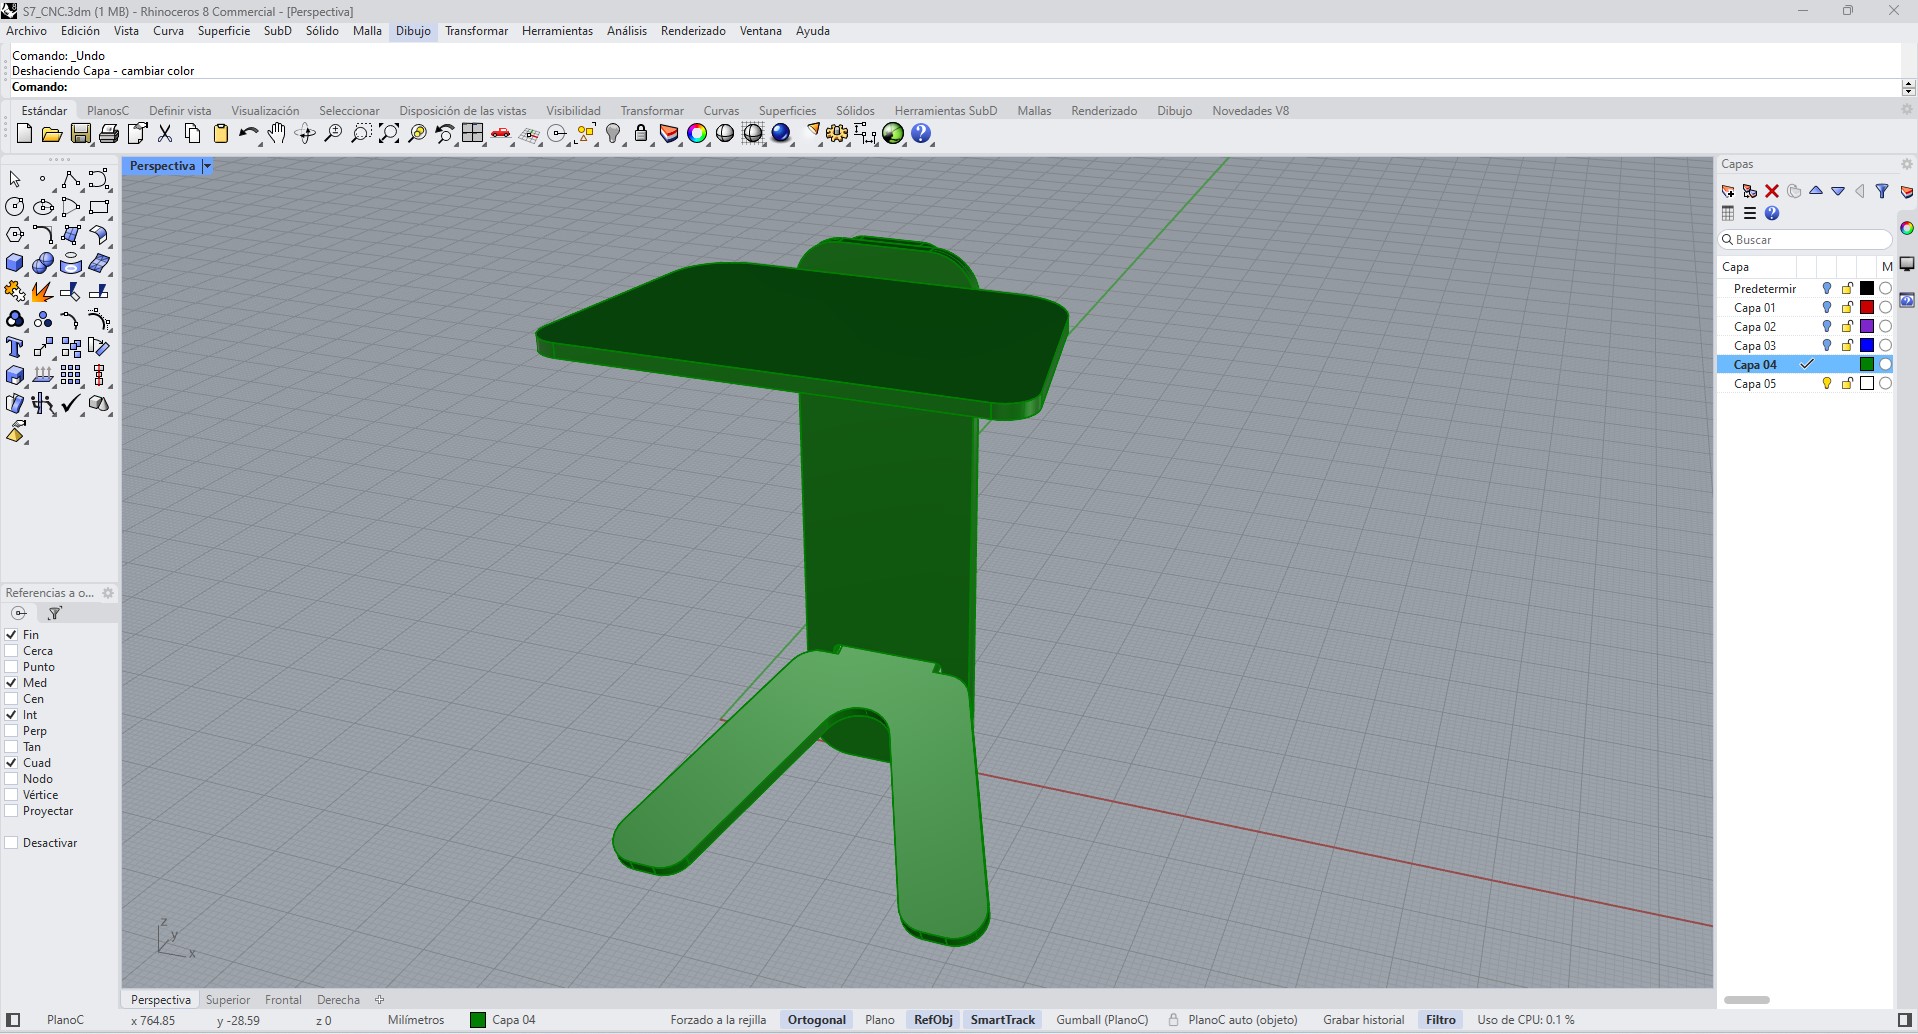Image resolution: width=1918 pixels, height=1034 pixels.
Task: Click the new layer icon
Action: (x=1728, y=191)
